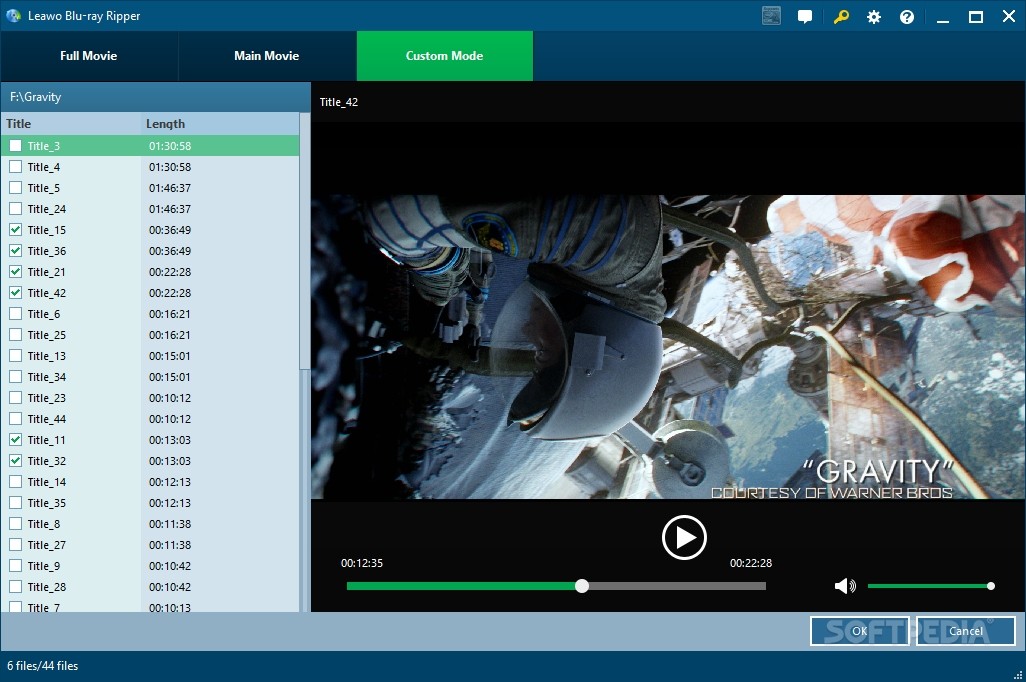The height and width of the screenshot is (682, 1026).
Task: Click the speaker icon to mute audio
Action: click(x=845, y=586)
